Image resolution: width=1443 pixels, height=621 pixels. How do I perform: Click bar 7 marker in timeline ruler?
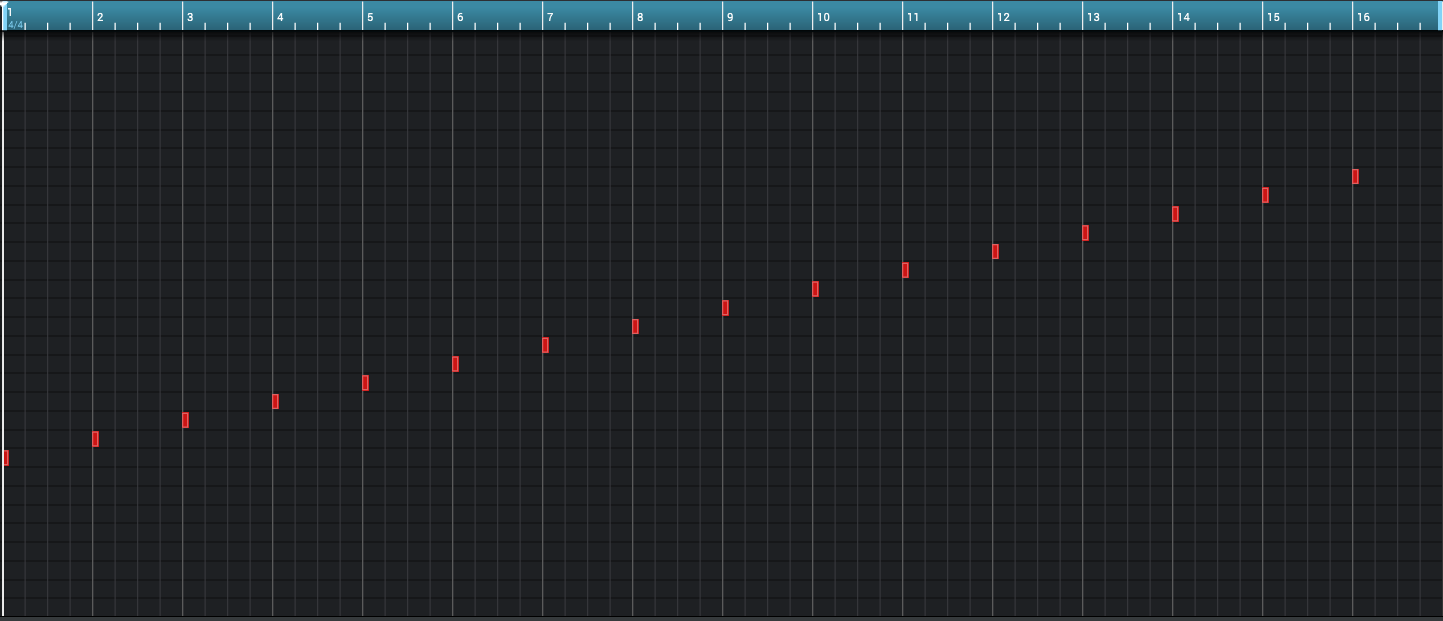(550, 17)
